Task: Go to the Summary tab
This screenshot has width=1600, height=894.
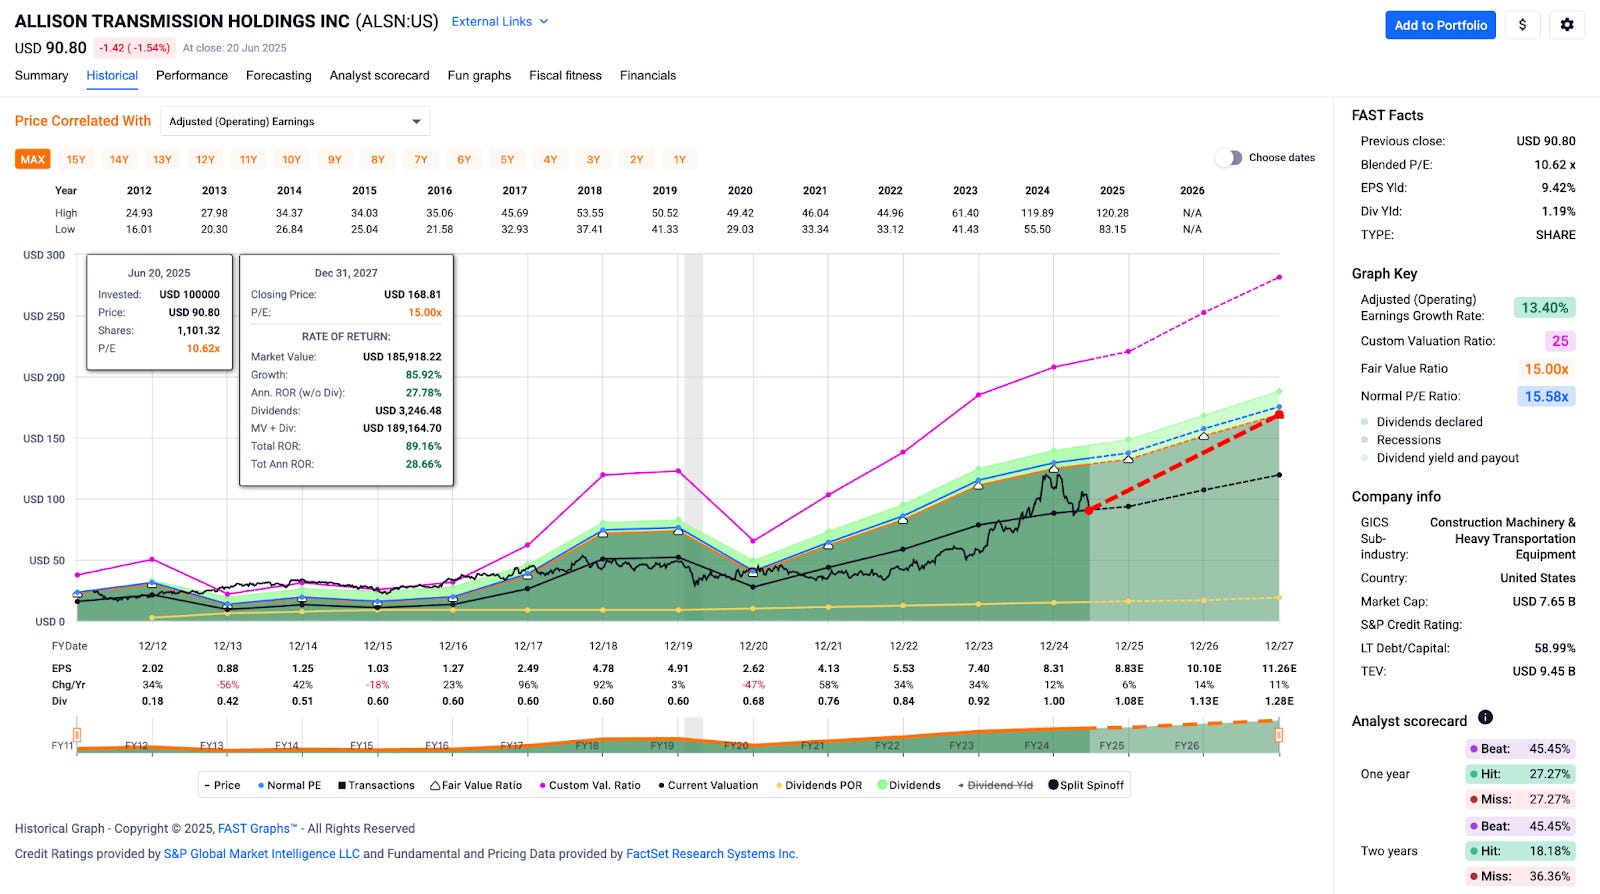Action: pyautogui.click(x=42, y=75)
